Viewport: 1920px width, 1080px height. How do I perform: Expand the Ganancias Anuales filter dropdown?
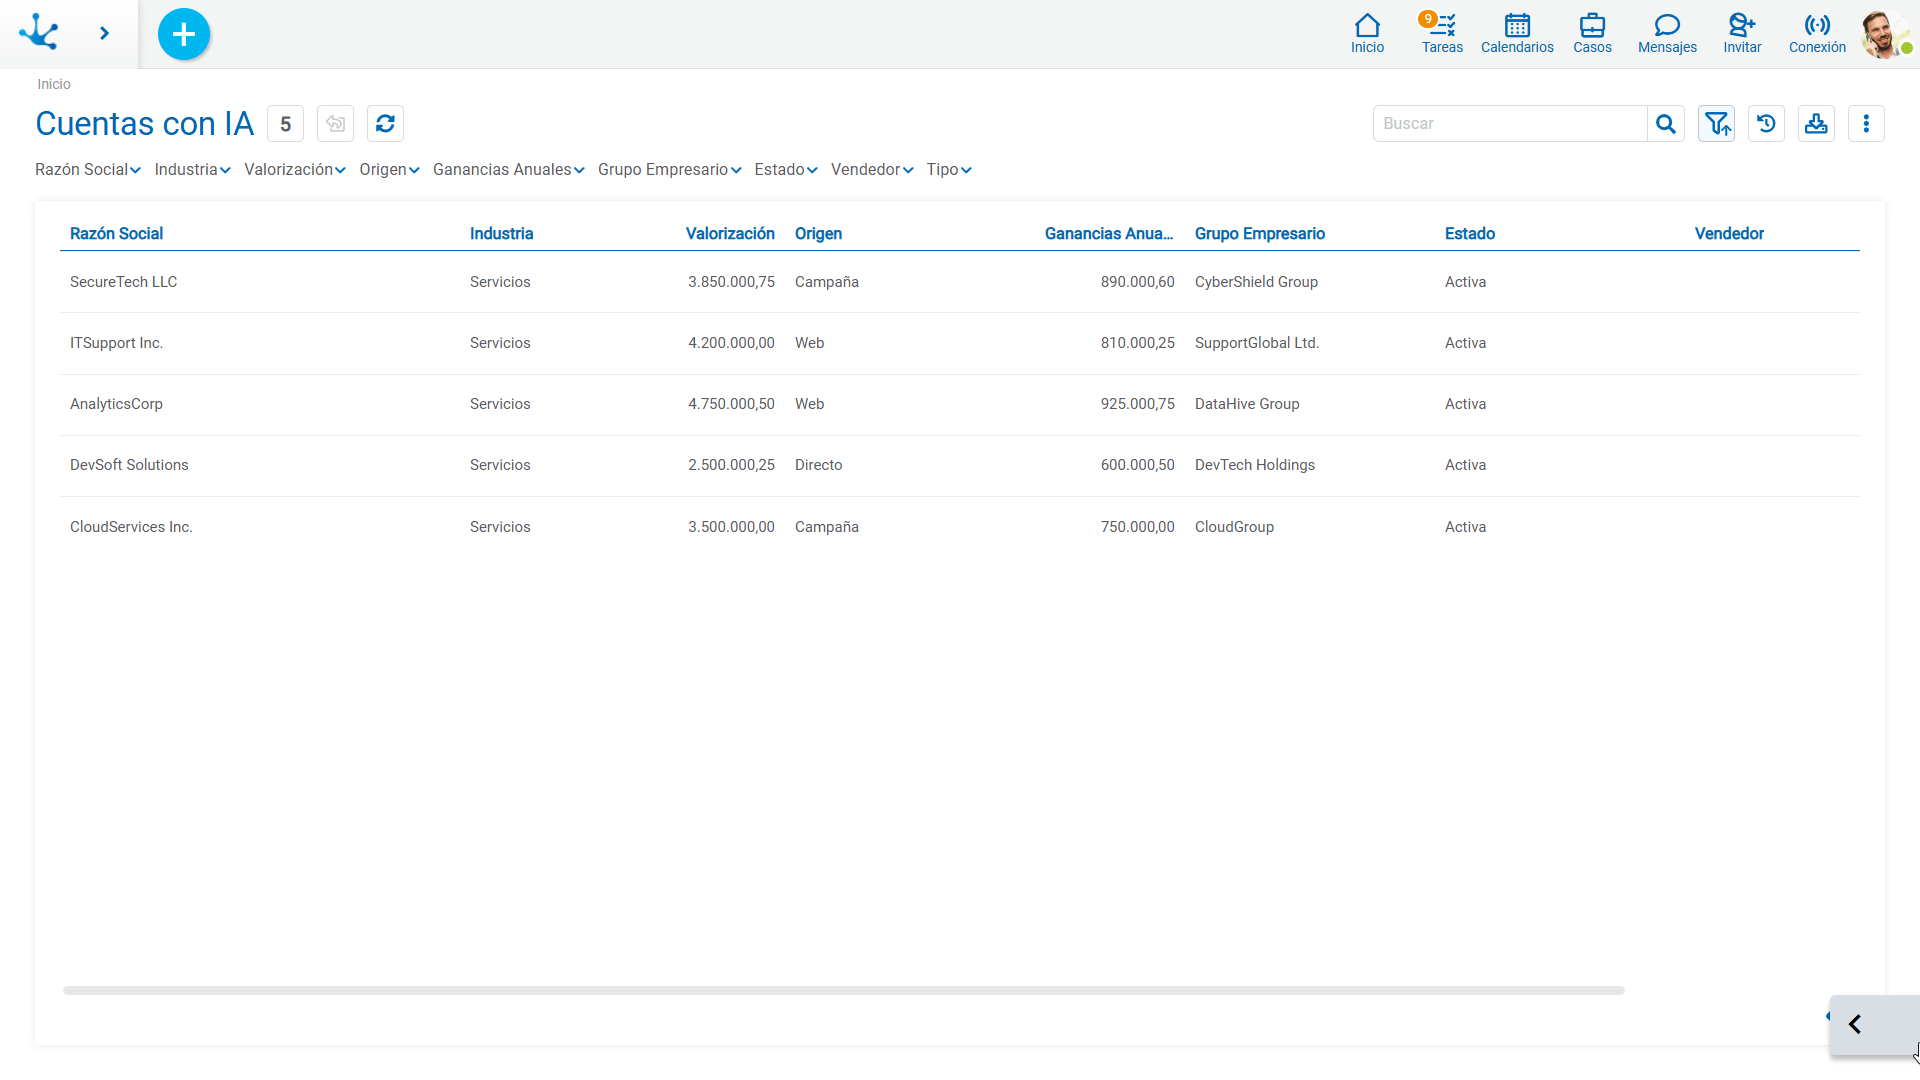(x=508, y=170)
